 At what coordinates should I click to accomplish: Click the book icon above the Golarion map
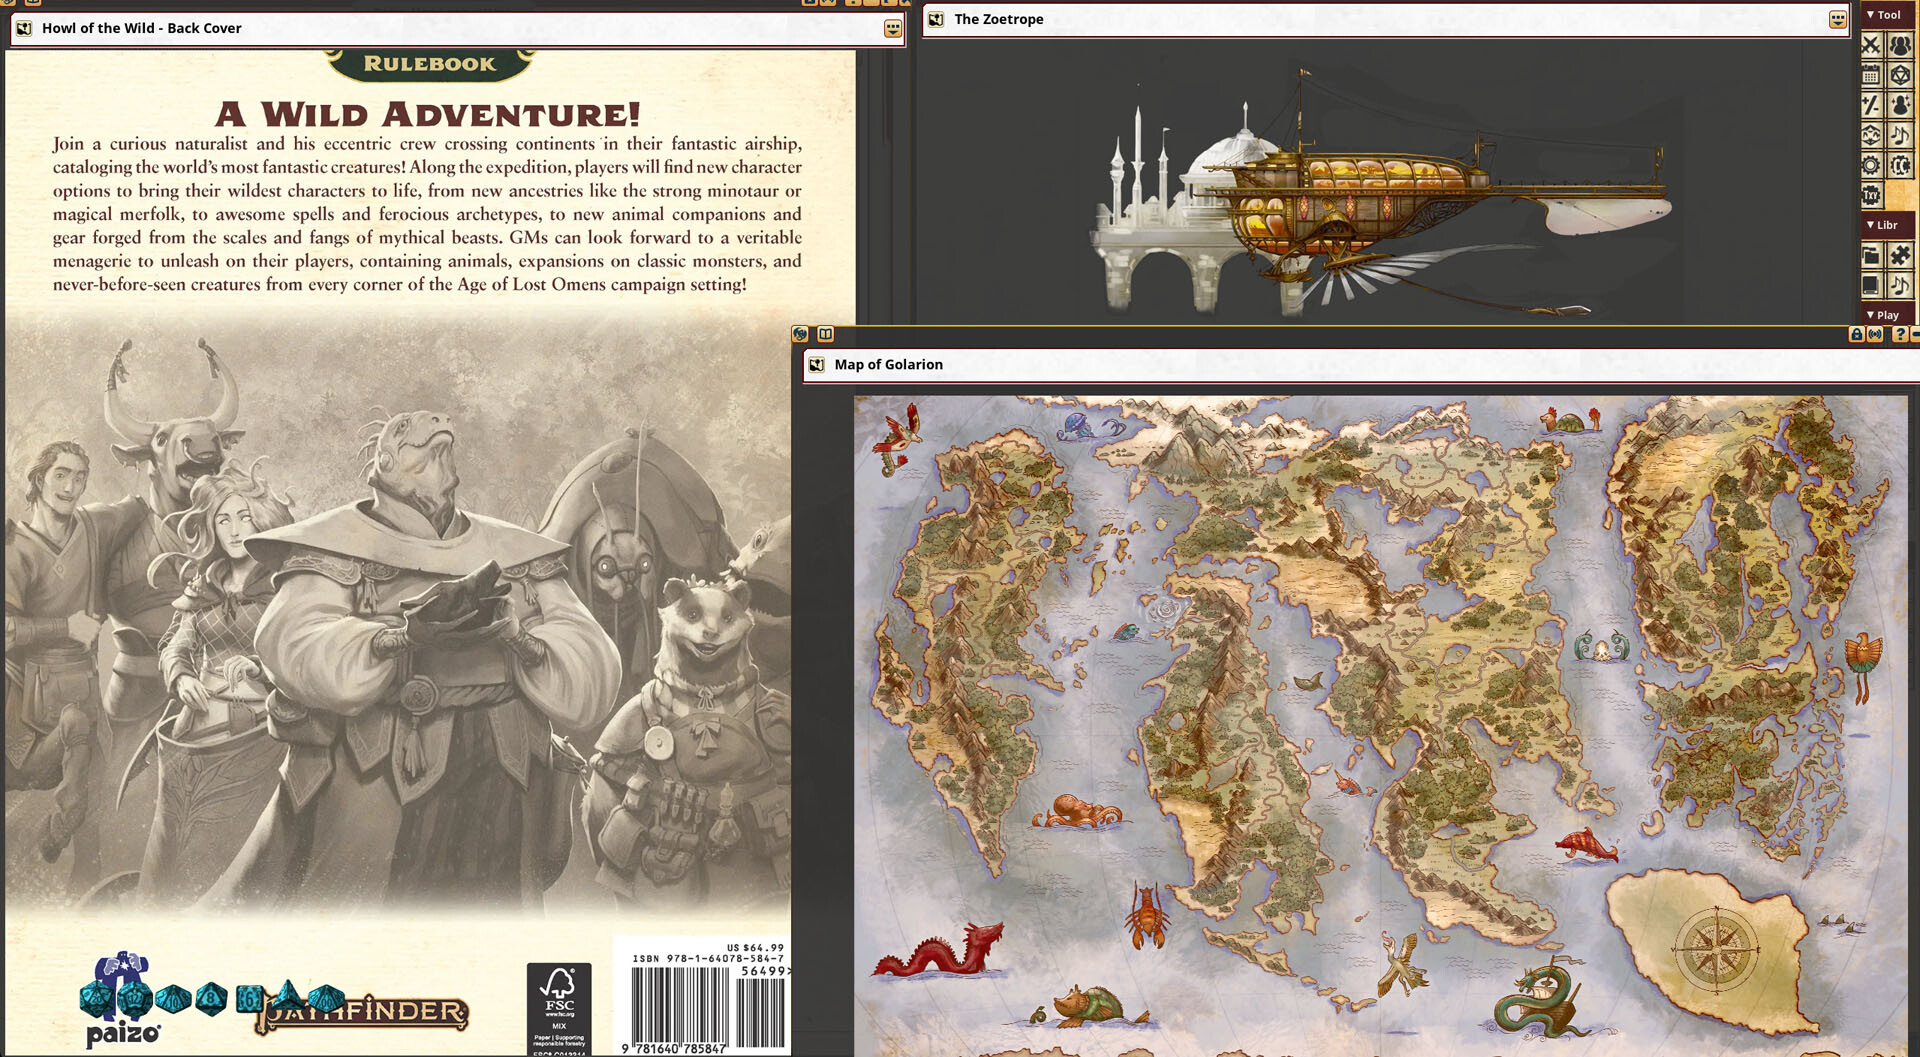pos(826,333)
